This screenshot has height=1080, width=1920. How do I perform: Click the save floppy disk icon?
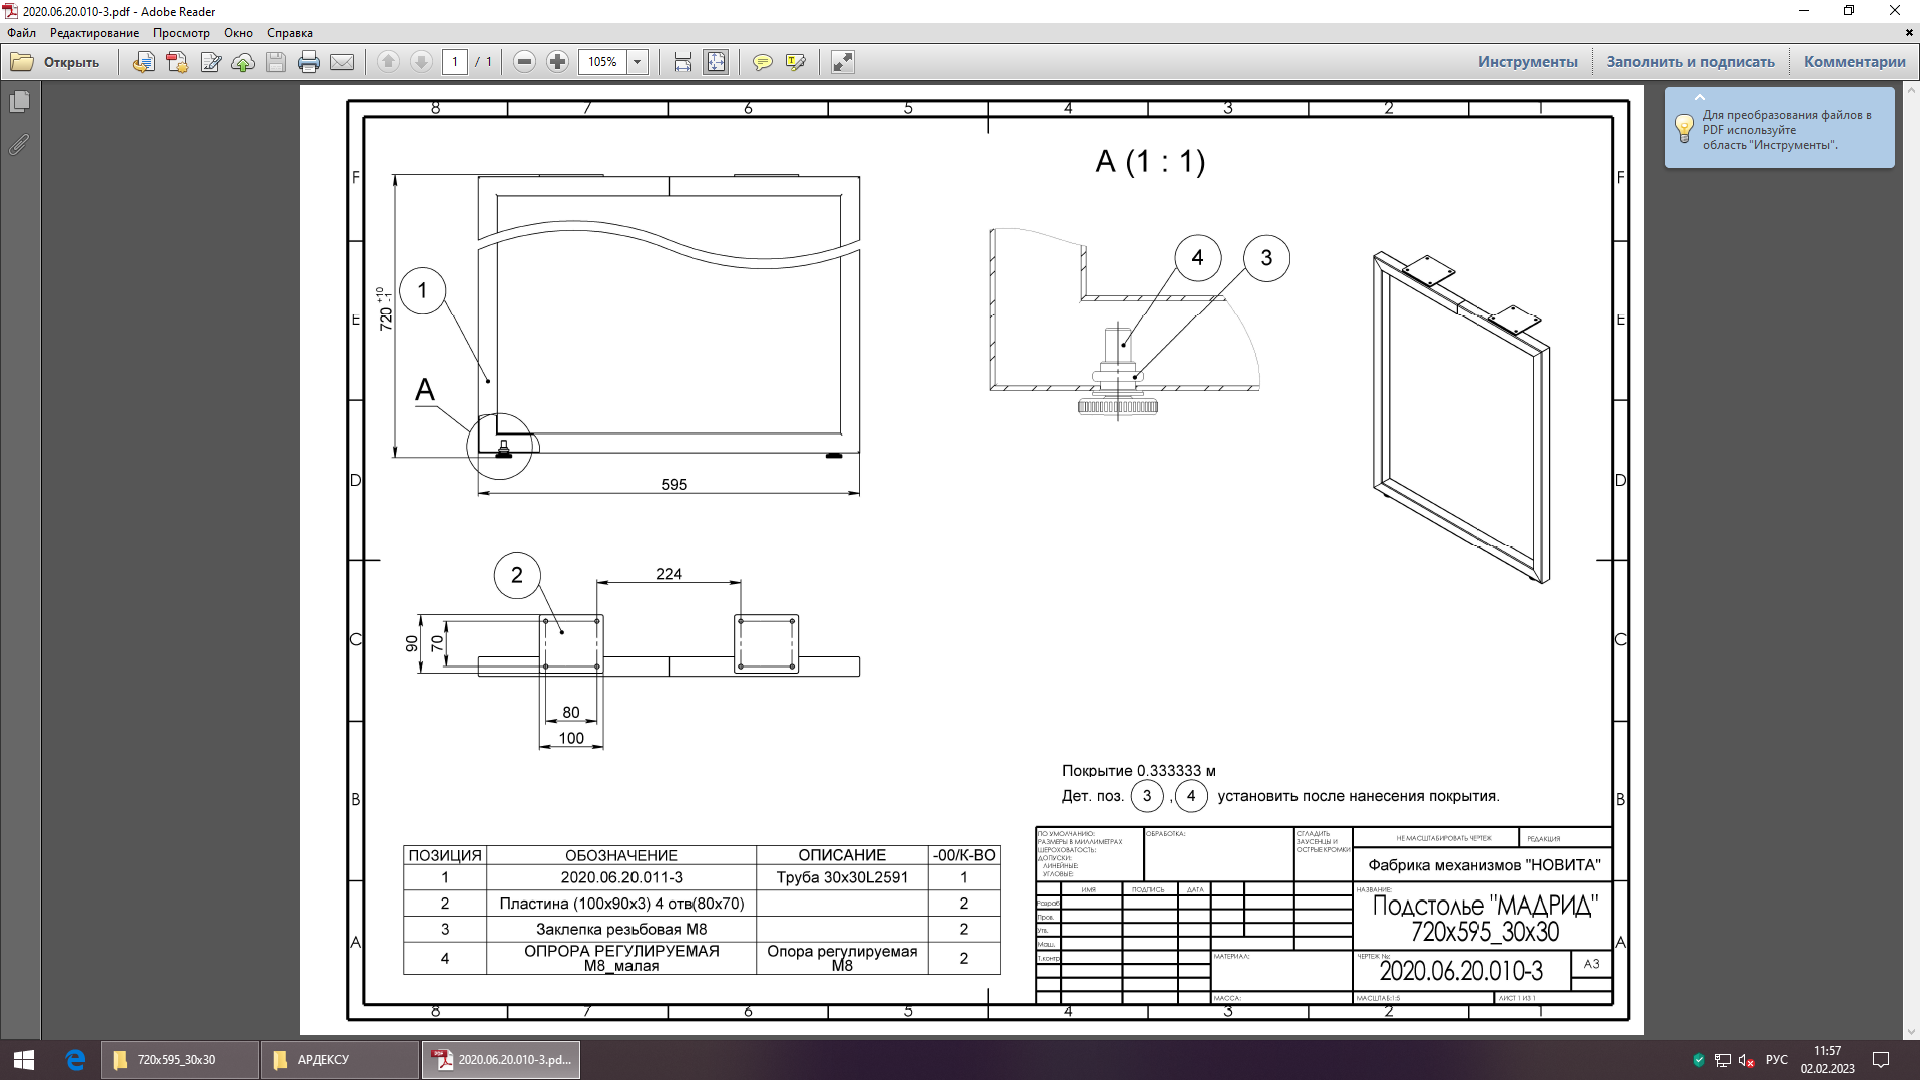click(x=276, y=62)
